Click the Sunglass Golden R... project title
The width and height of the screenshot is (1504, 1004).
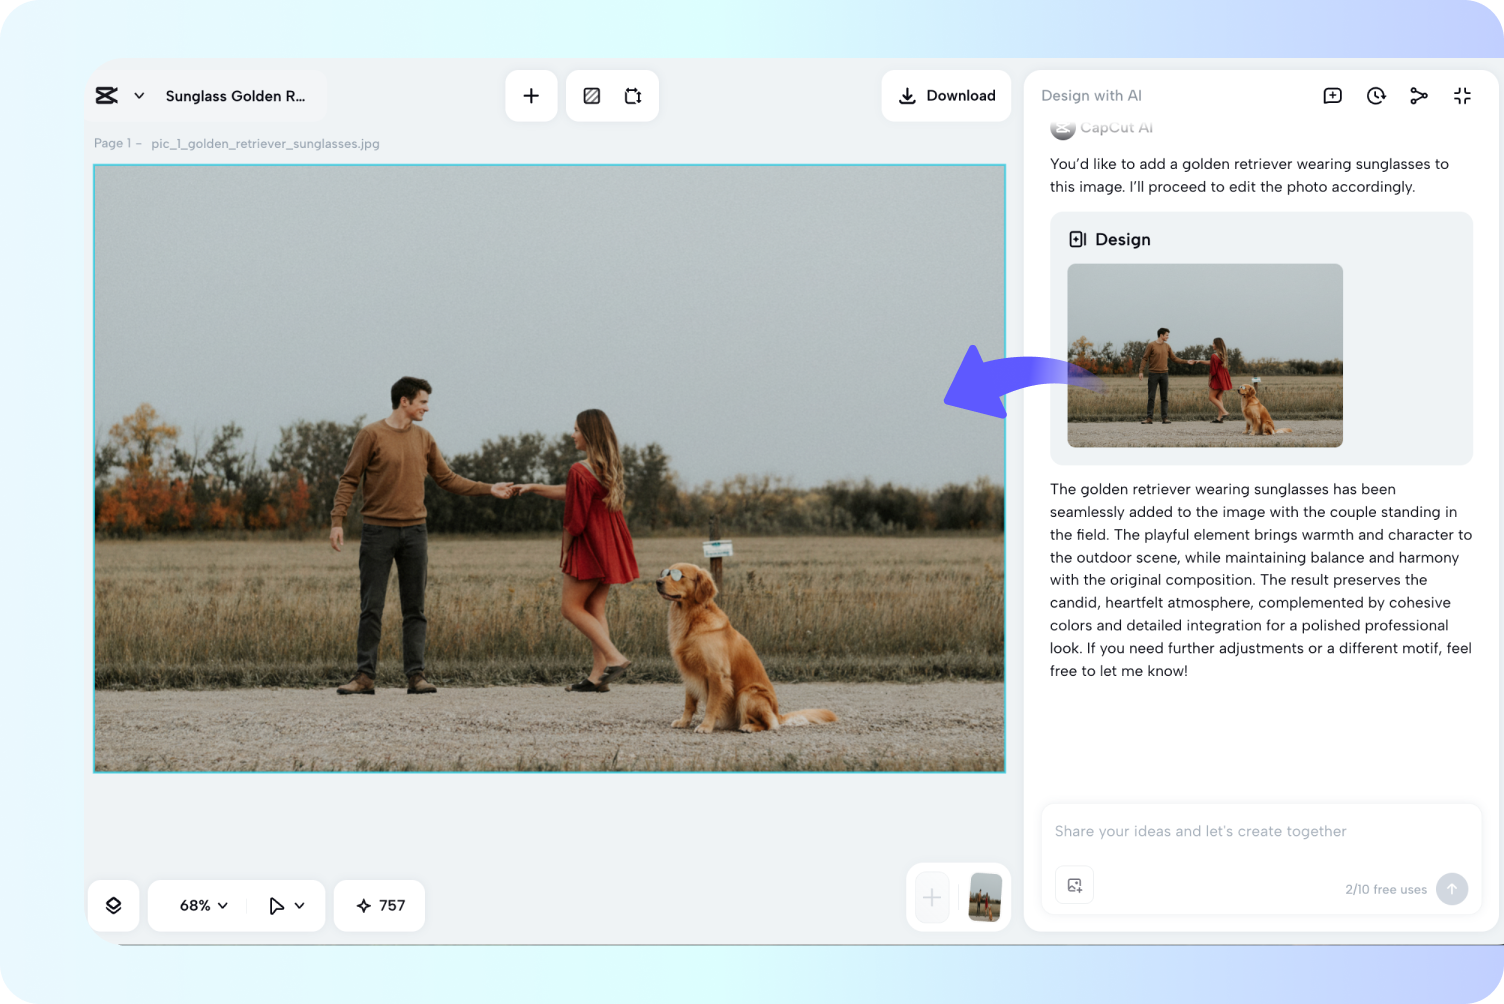tap(235, 96)
